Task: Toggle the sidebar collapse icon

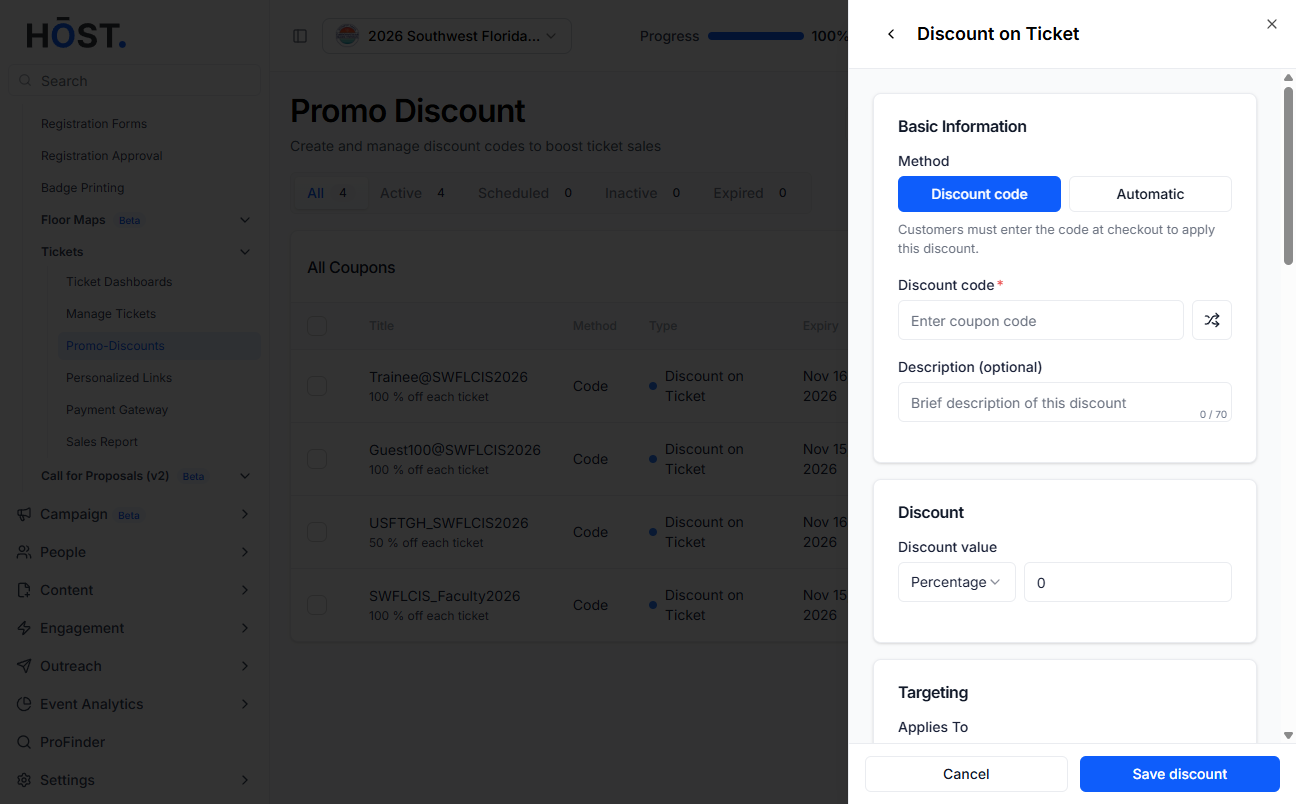Action: [300, 36]
